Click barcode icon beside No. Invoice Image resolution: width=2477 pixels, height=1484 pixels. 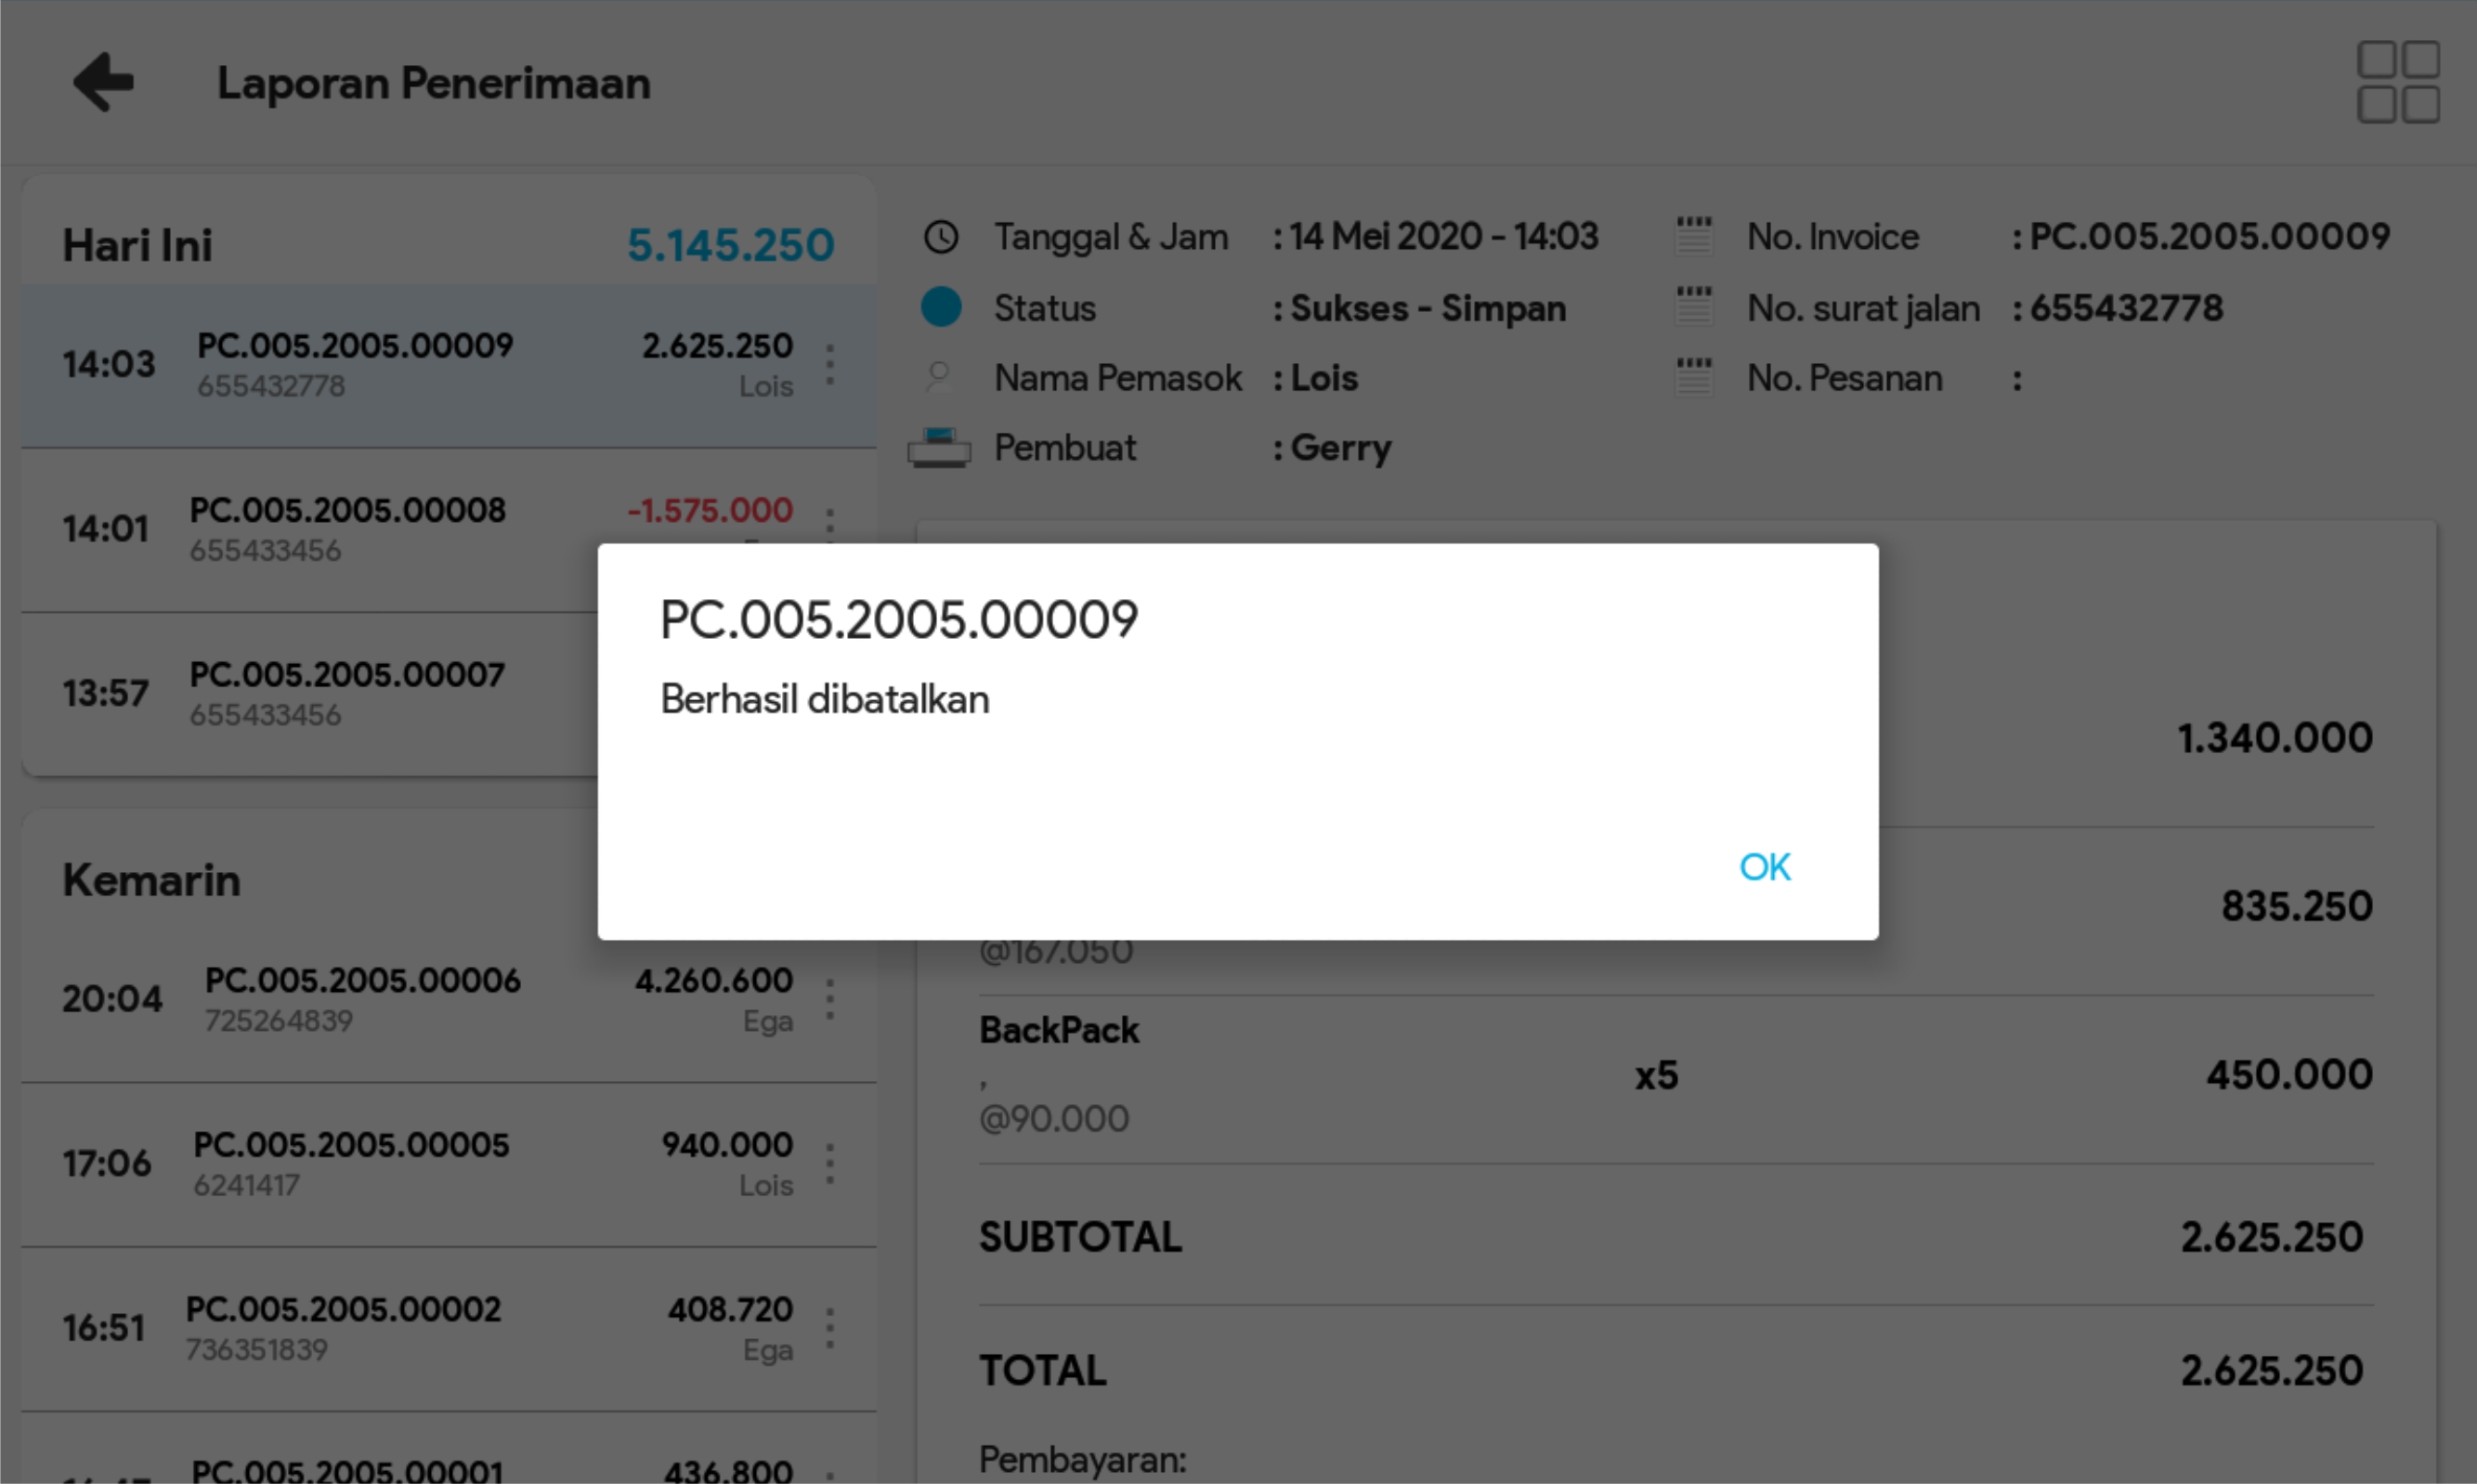click(x=1693, y=236)
